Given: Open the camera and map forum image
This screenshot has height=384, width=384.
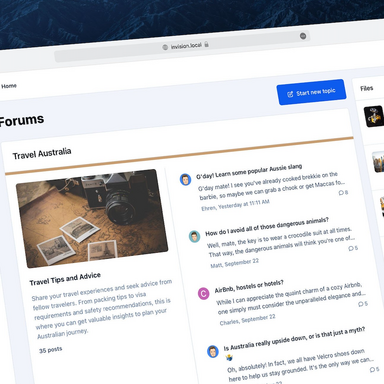Looking at the screenshot, I should [x=92, y=218].
